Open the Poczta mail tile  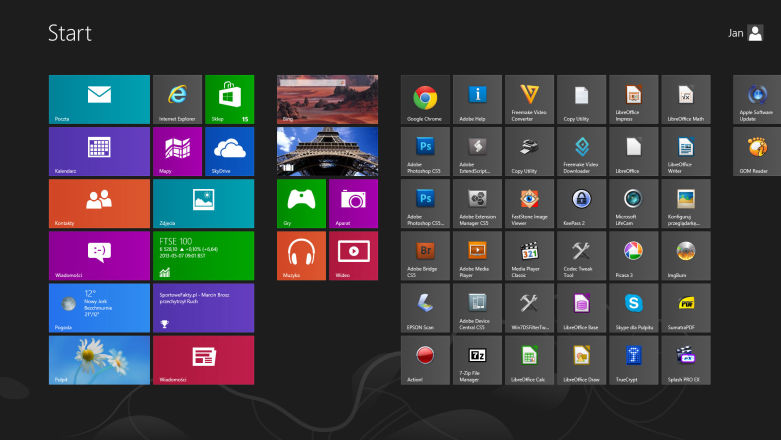point(99,99)
